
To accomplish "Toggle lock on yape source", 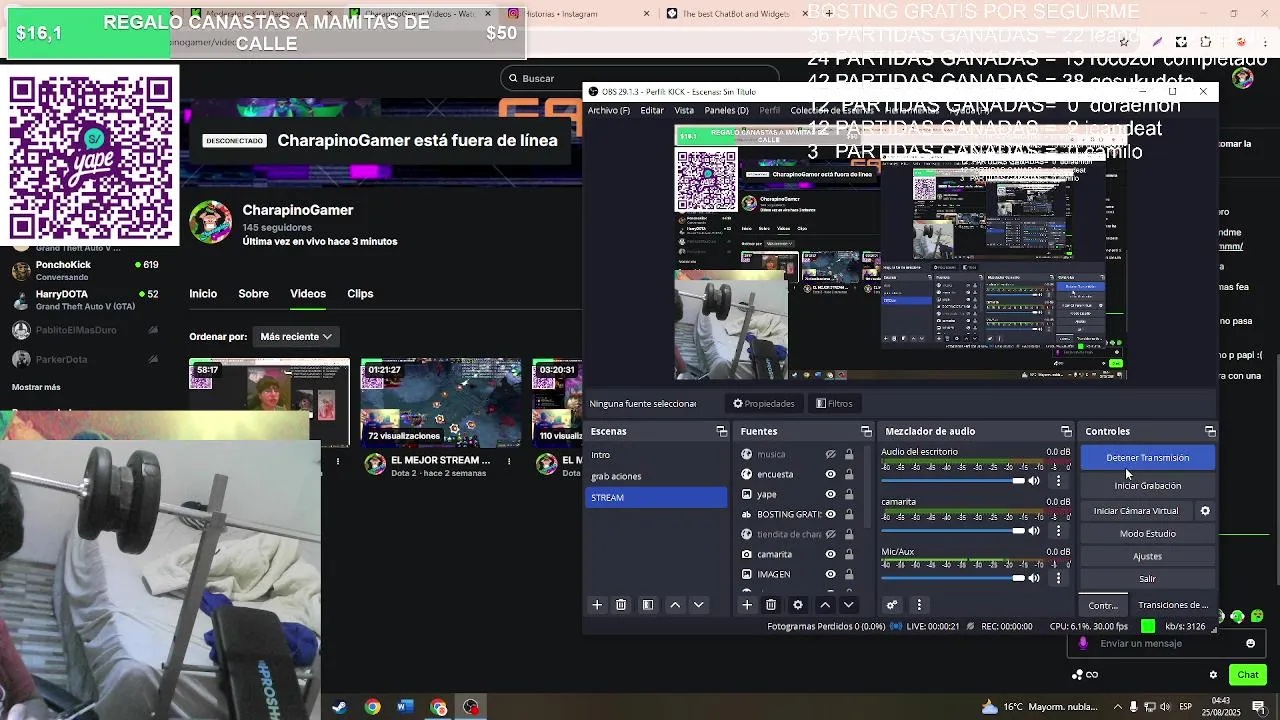I will tap(849, 494).
